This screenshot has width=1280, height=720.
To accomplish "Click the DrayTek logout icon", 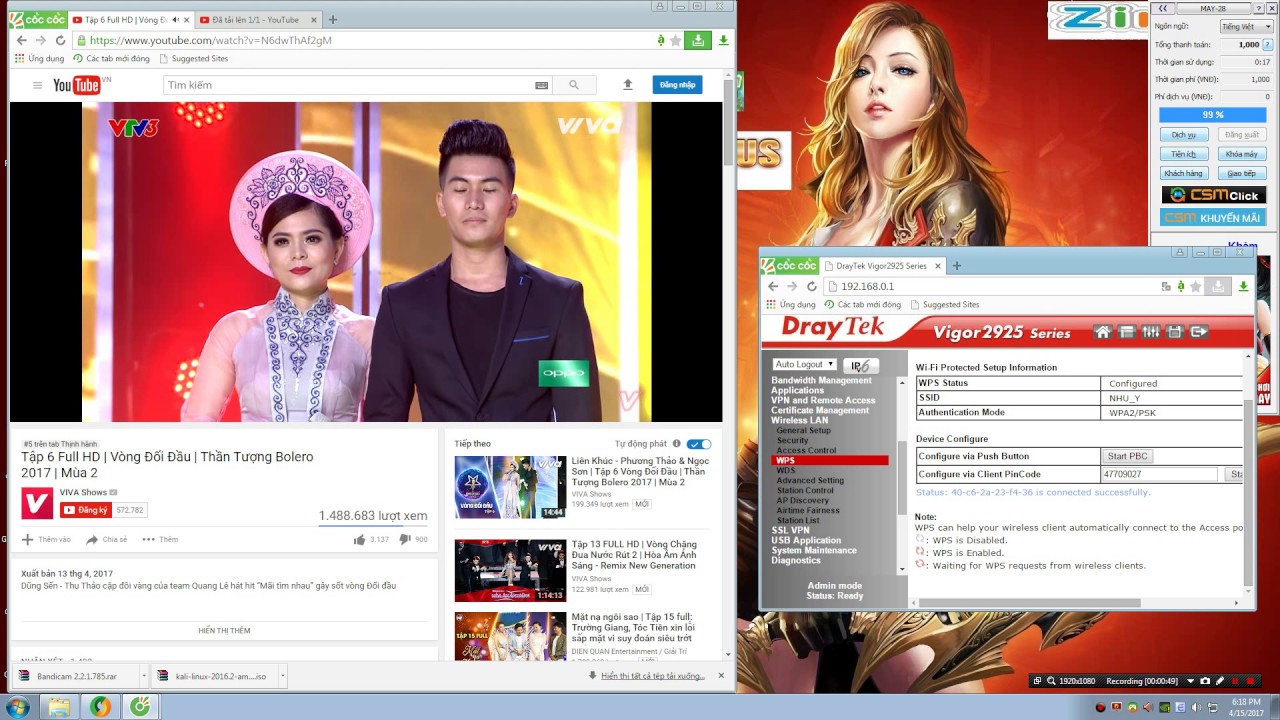I will (1199, 332).
